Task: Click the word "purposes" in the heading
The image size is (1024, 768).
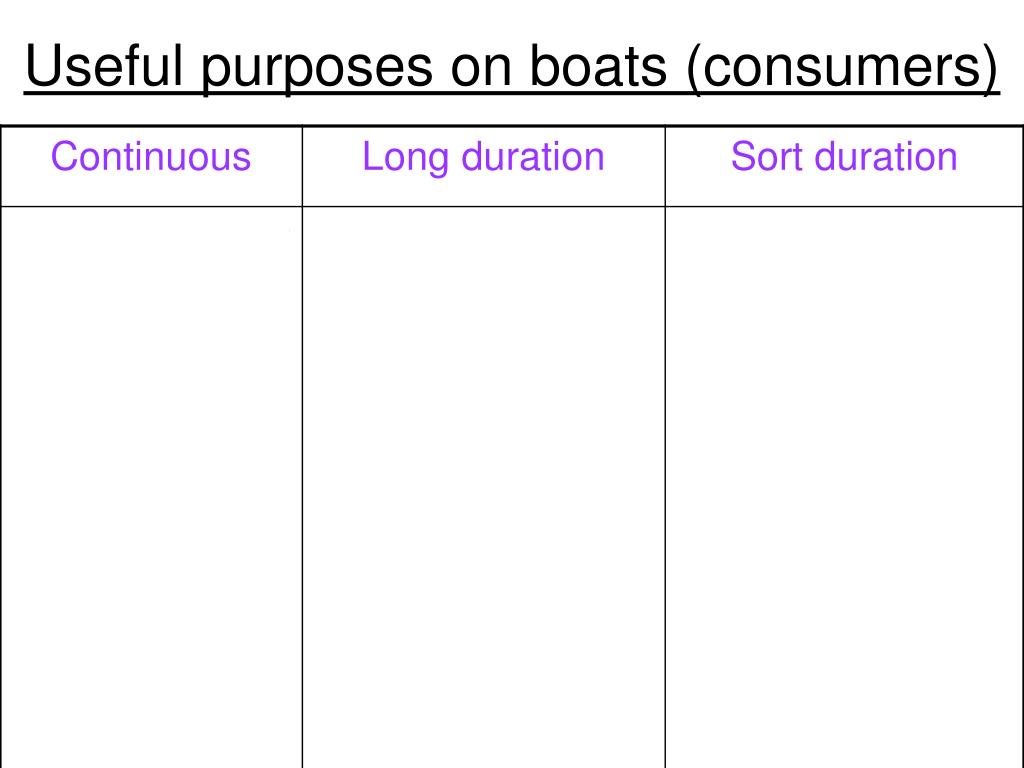Action: point(317,69)
